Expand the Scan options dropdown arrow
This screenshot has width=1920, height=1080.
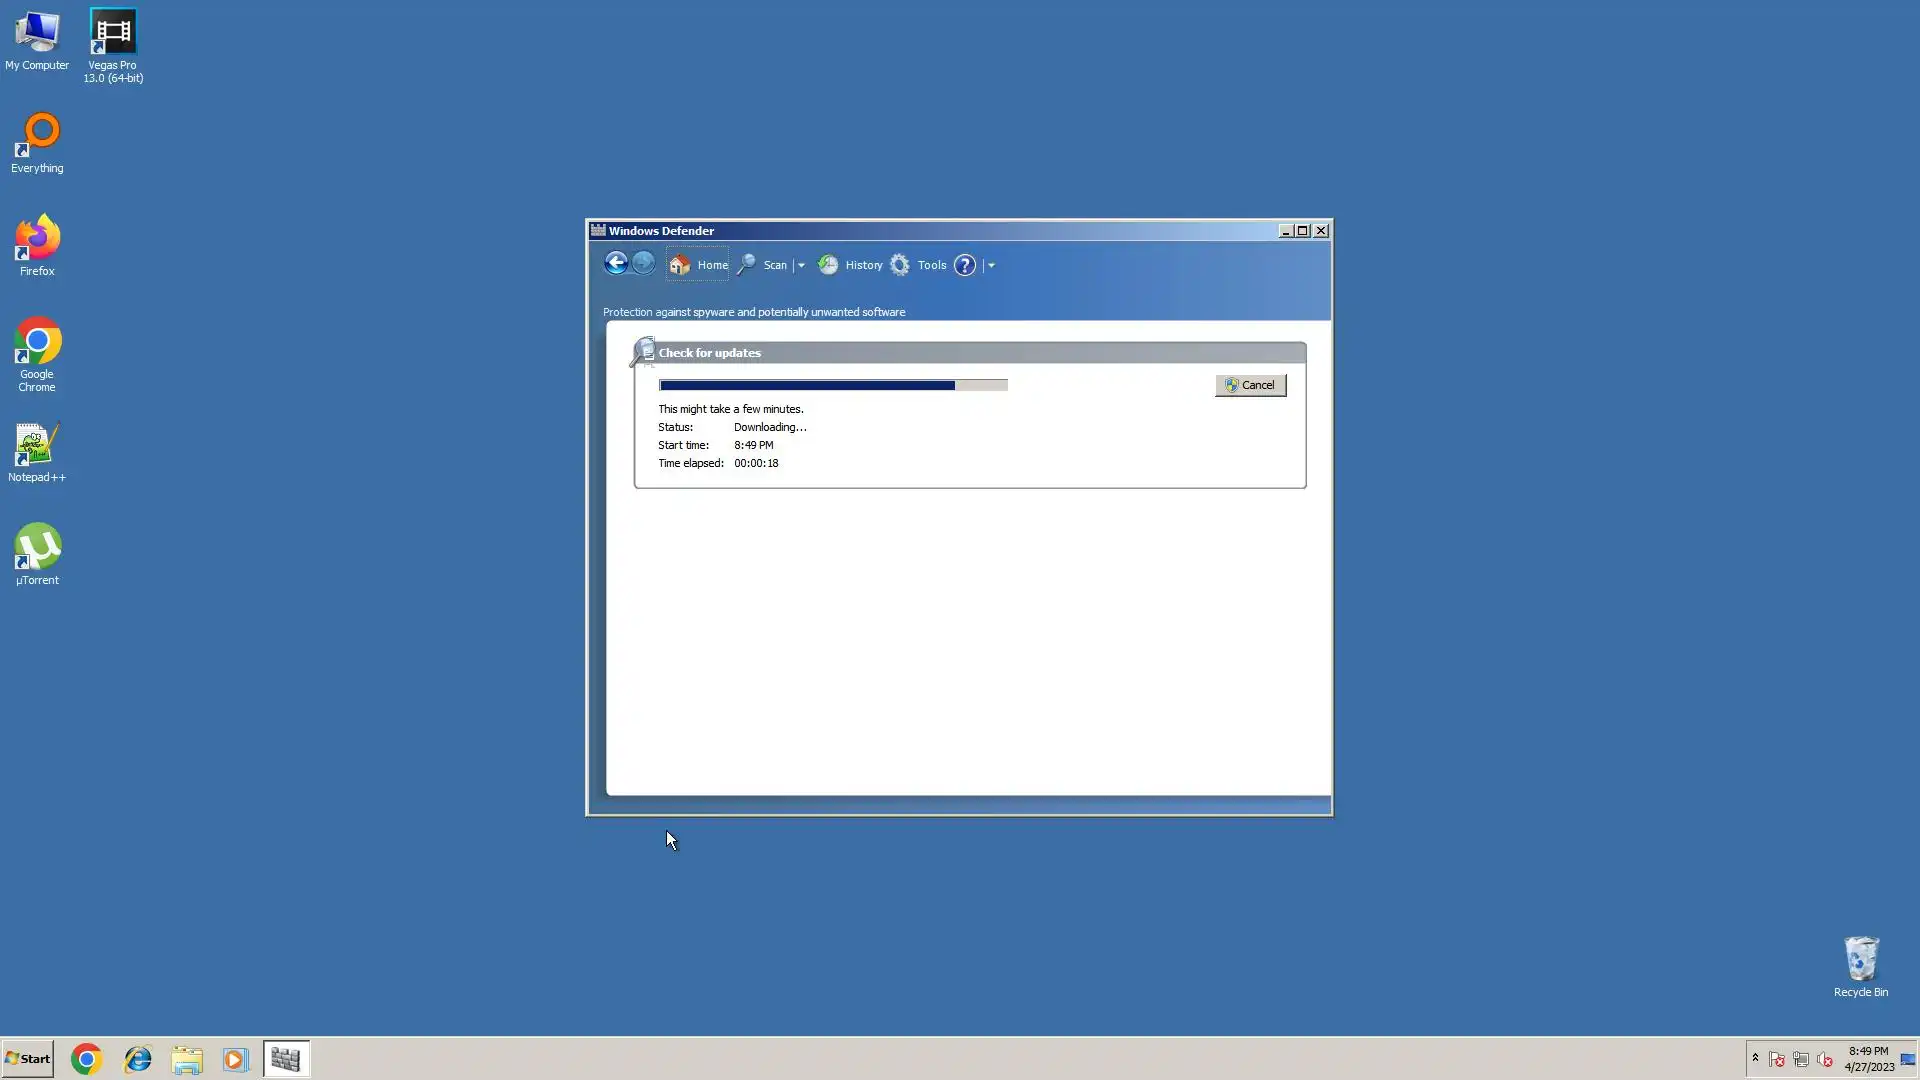tap(801, 265)
